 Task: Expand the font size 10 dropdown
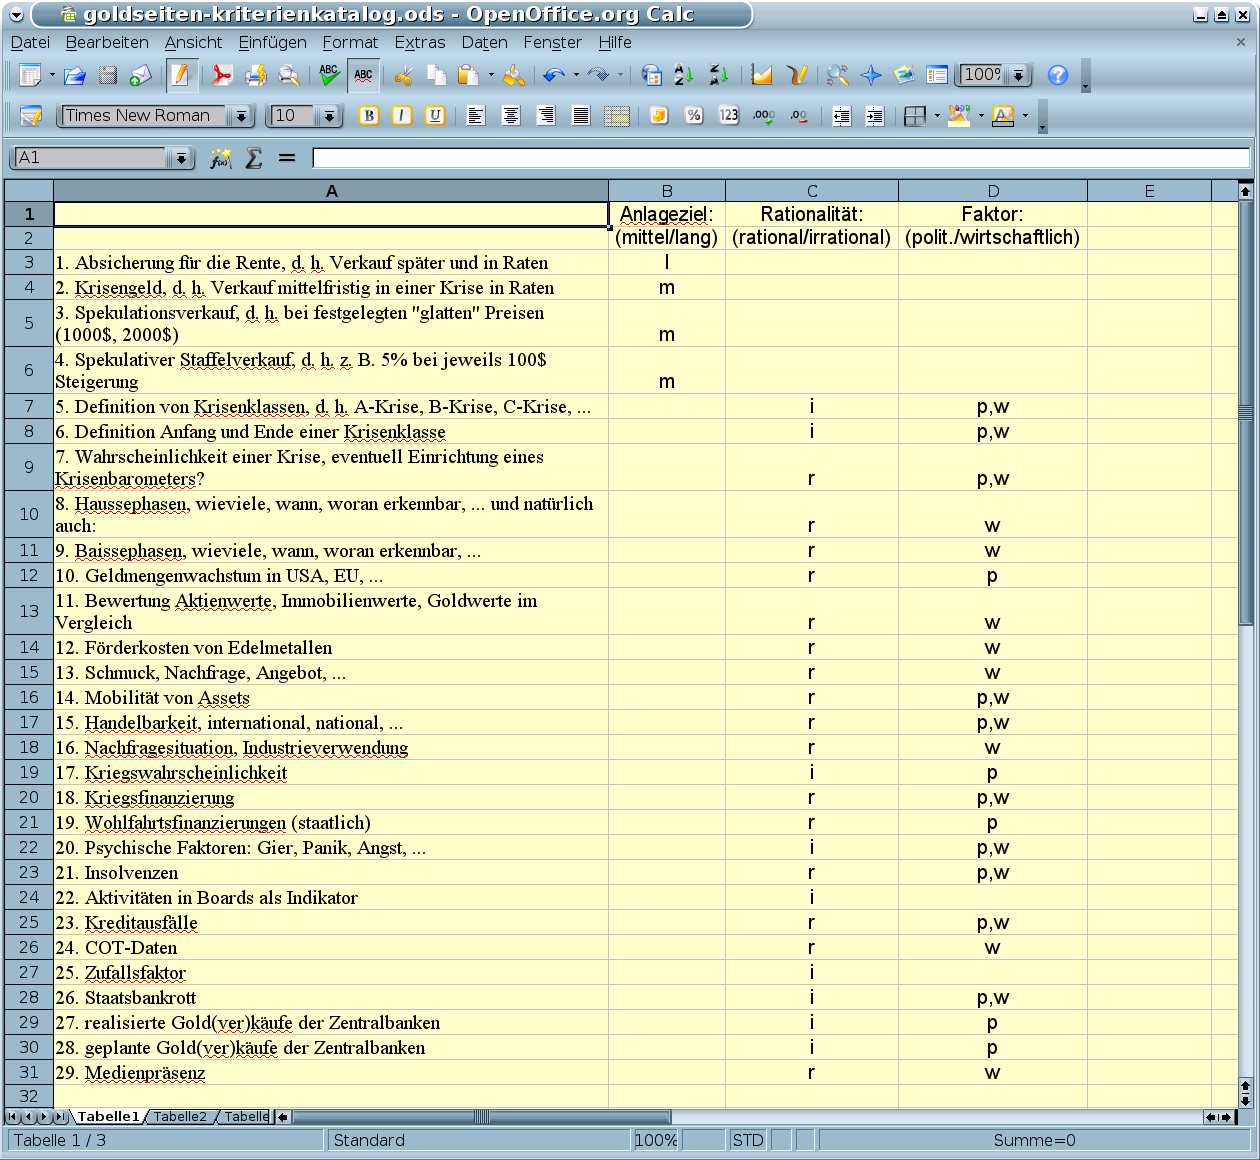(x=329, y=116)
